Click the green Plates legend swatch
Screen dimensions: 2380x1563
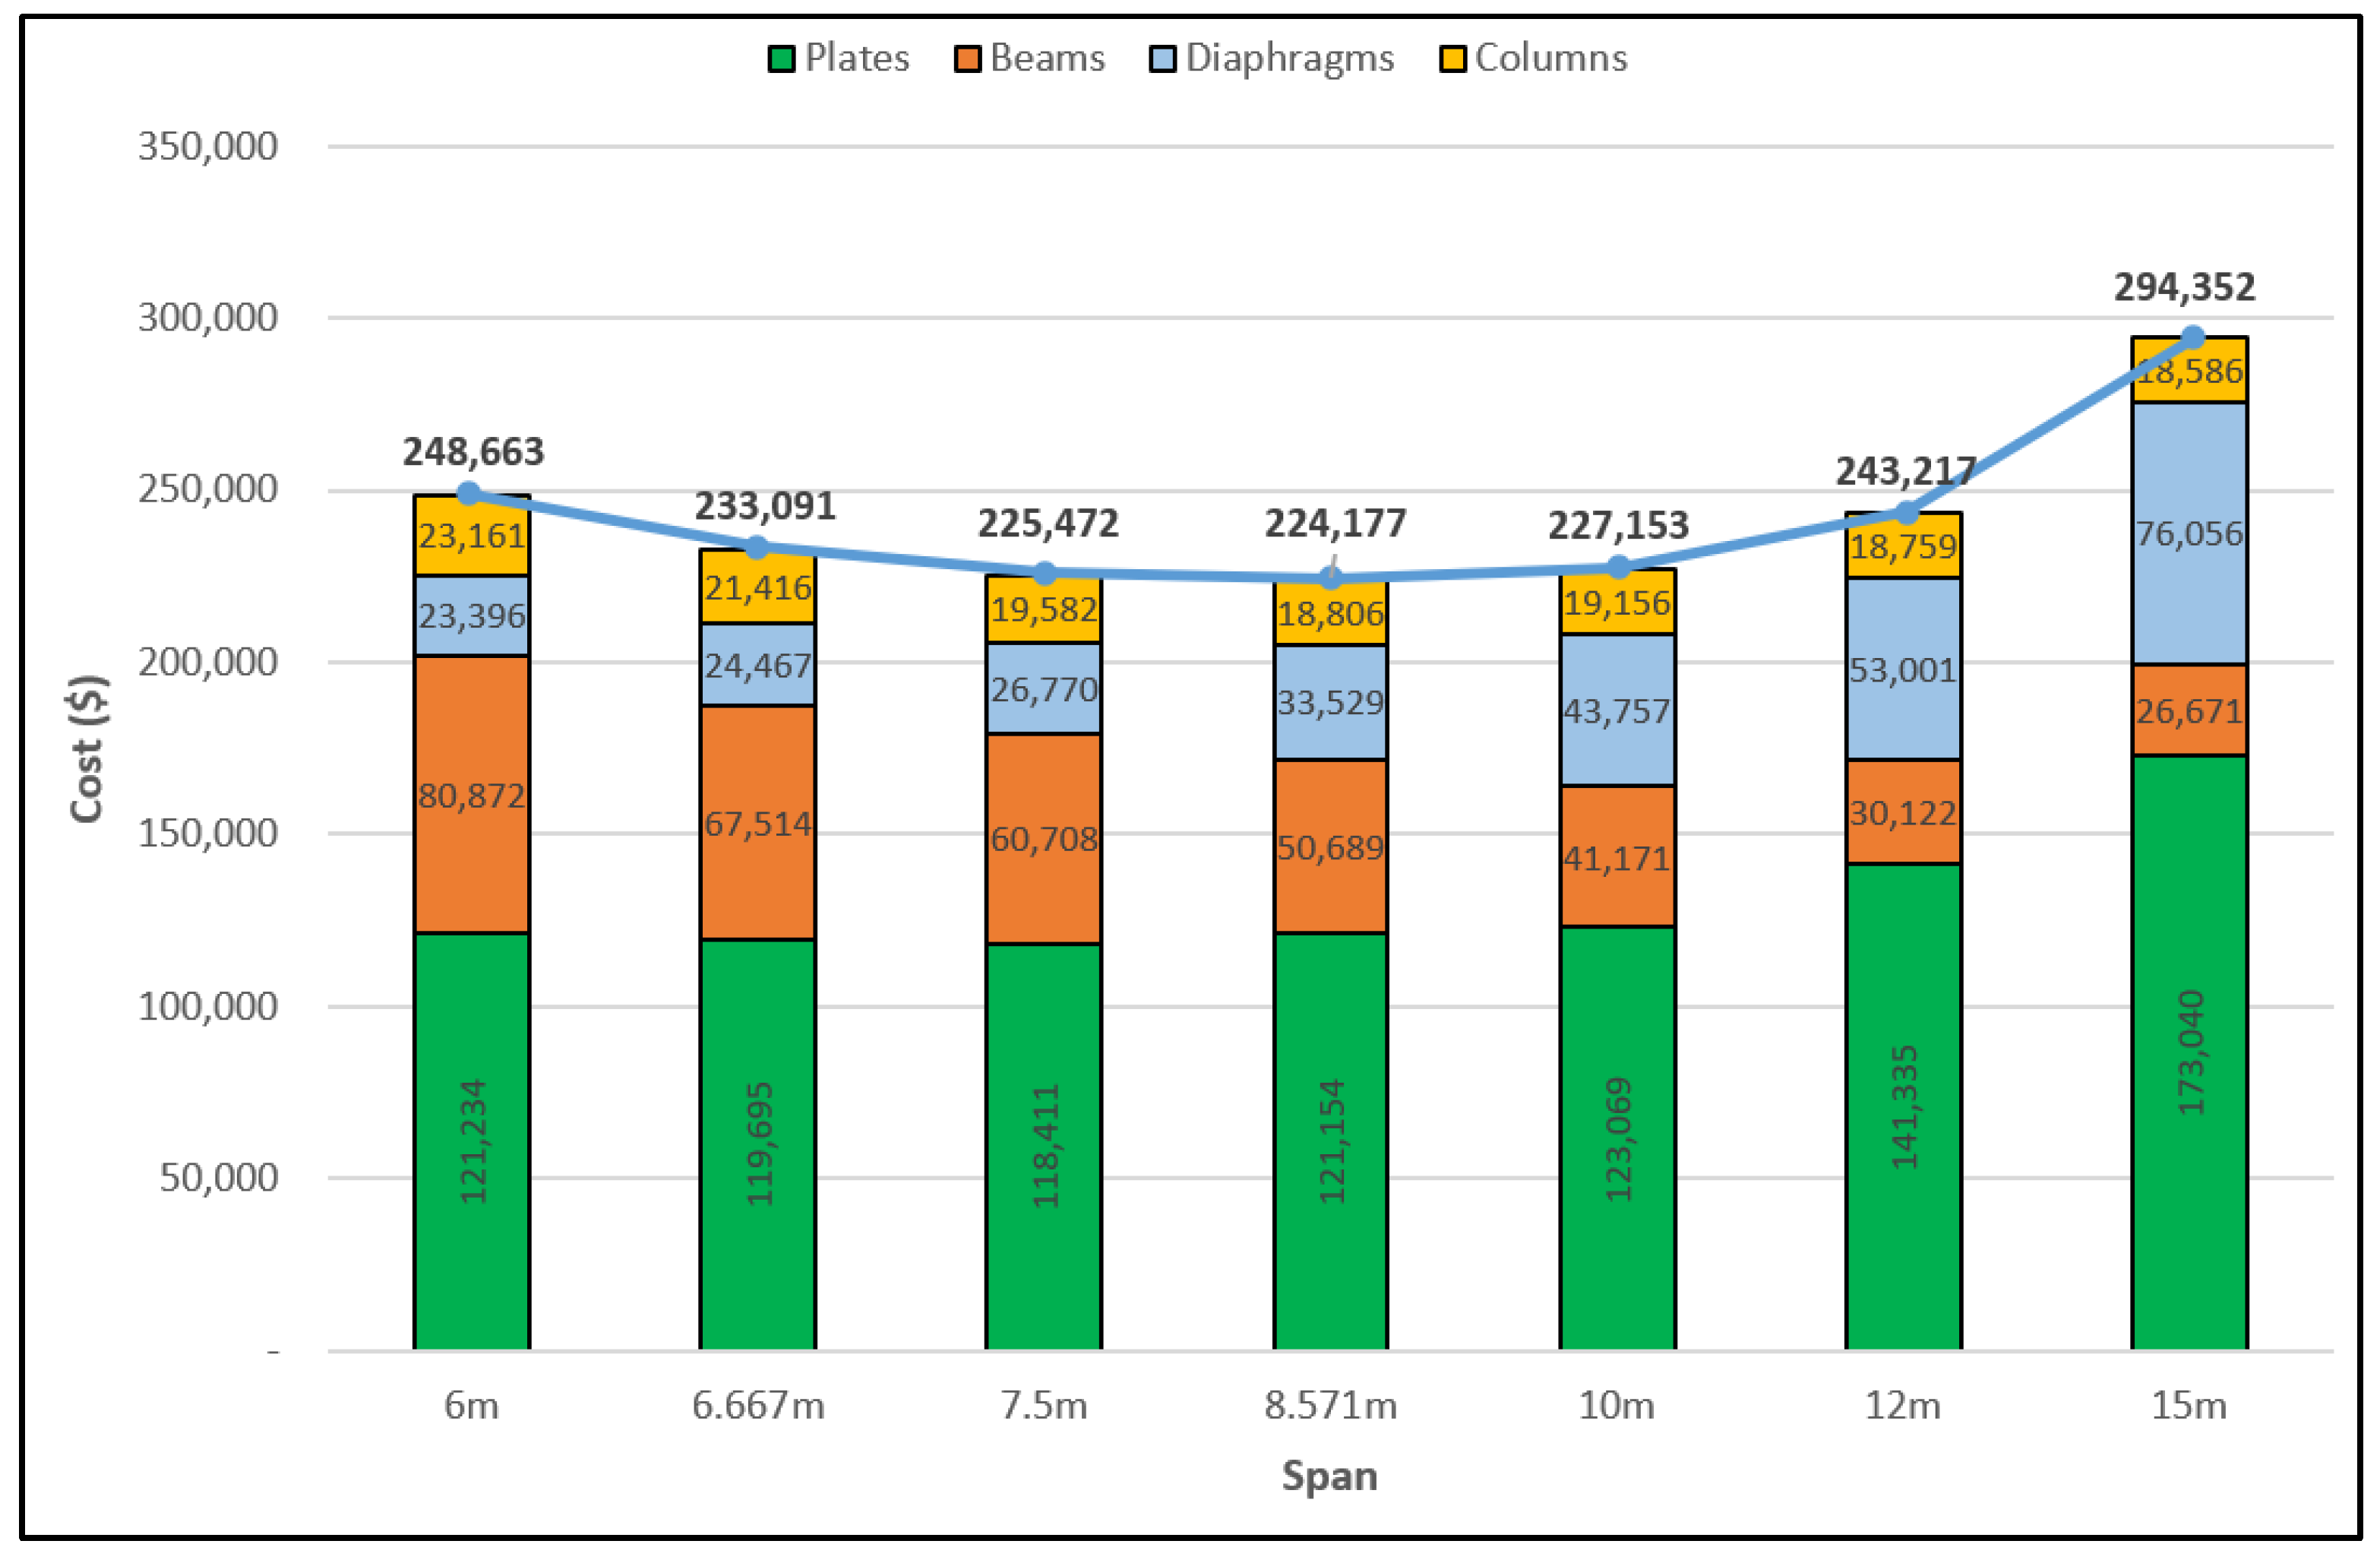[781, 59]
